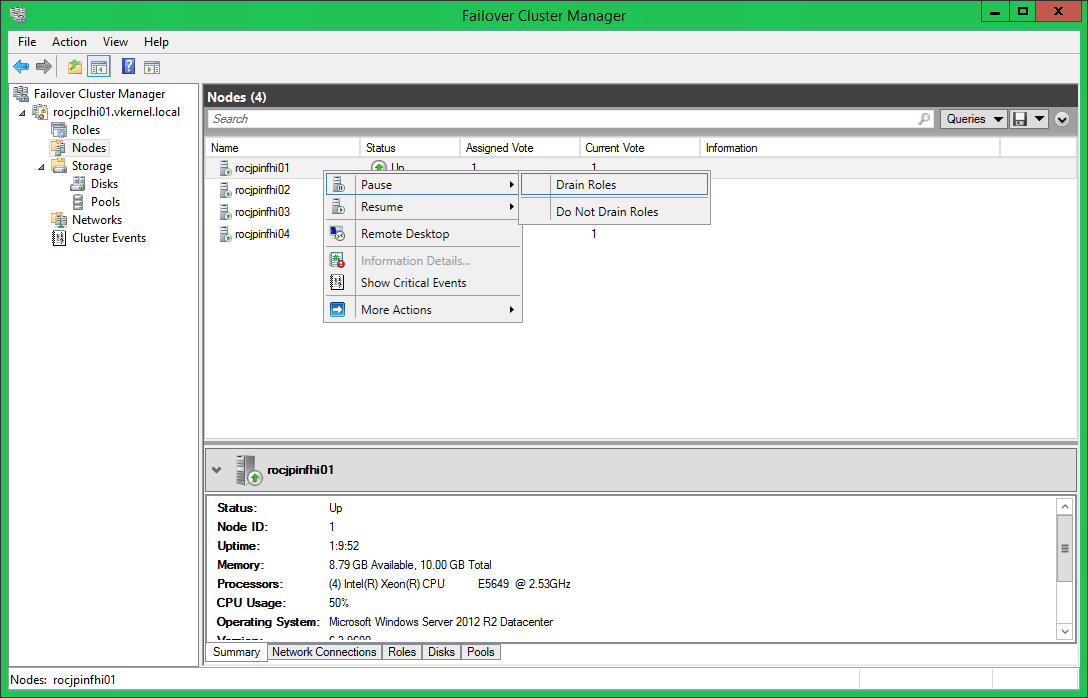Image resolution: width=1088 pixels, height=698 pixels.
Task: Switch to the Summary tab
Action: point(237,652)
